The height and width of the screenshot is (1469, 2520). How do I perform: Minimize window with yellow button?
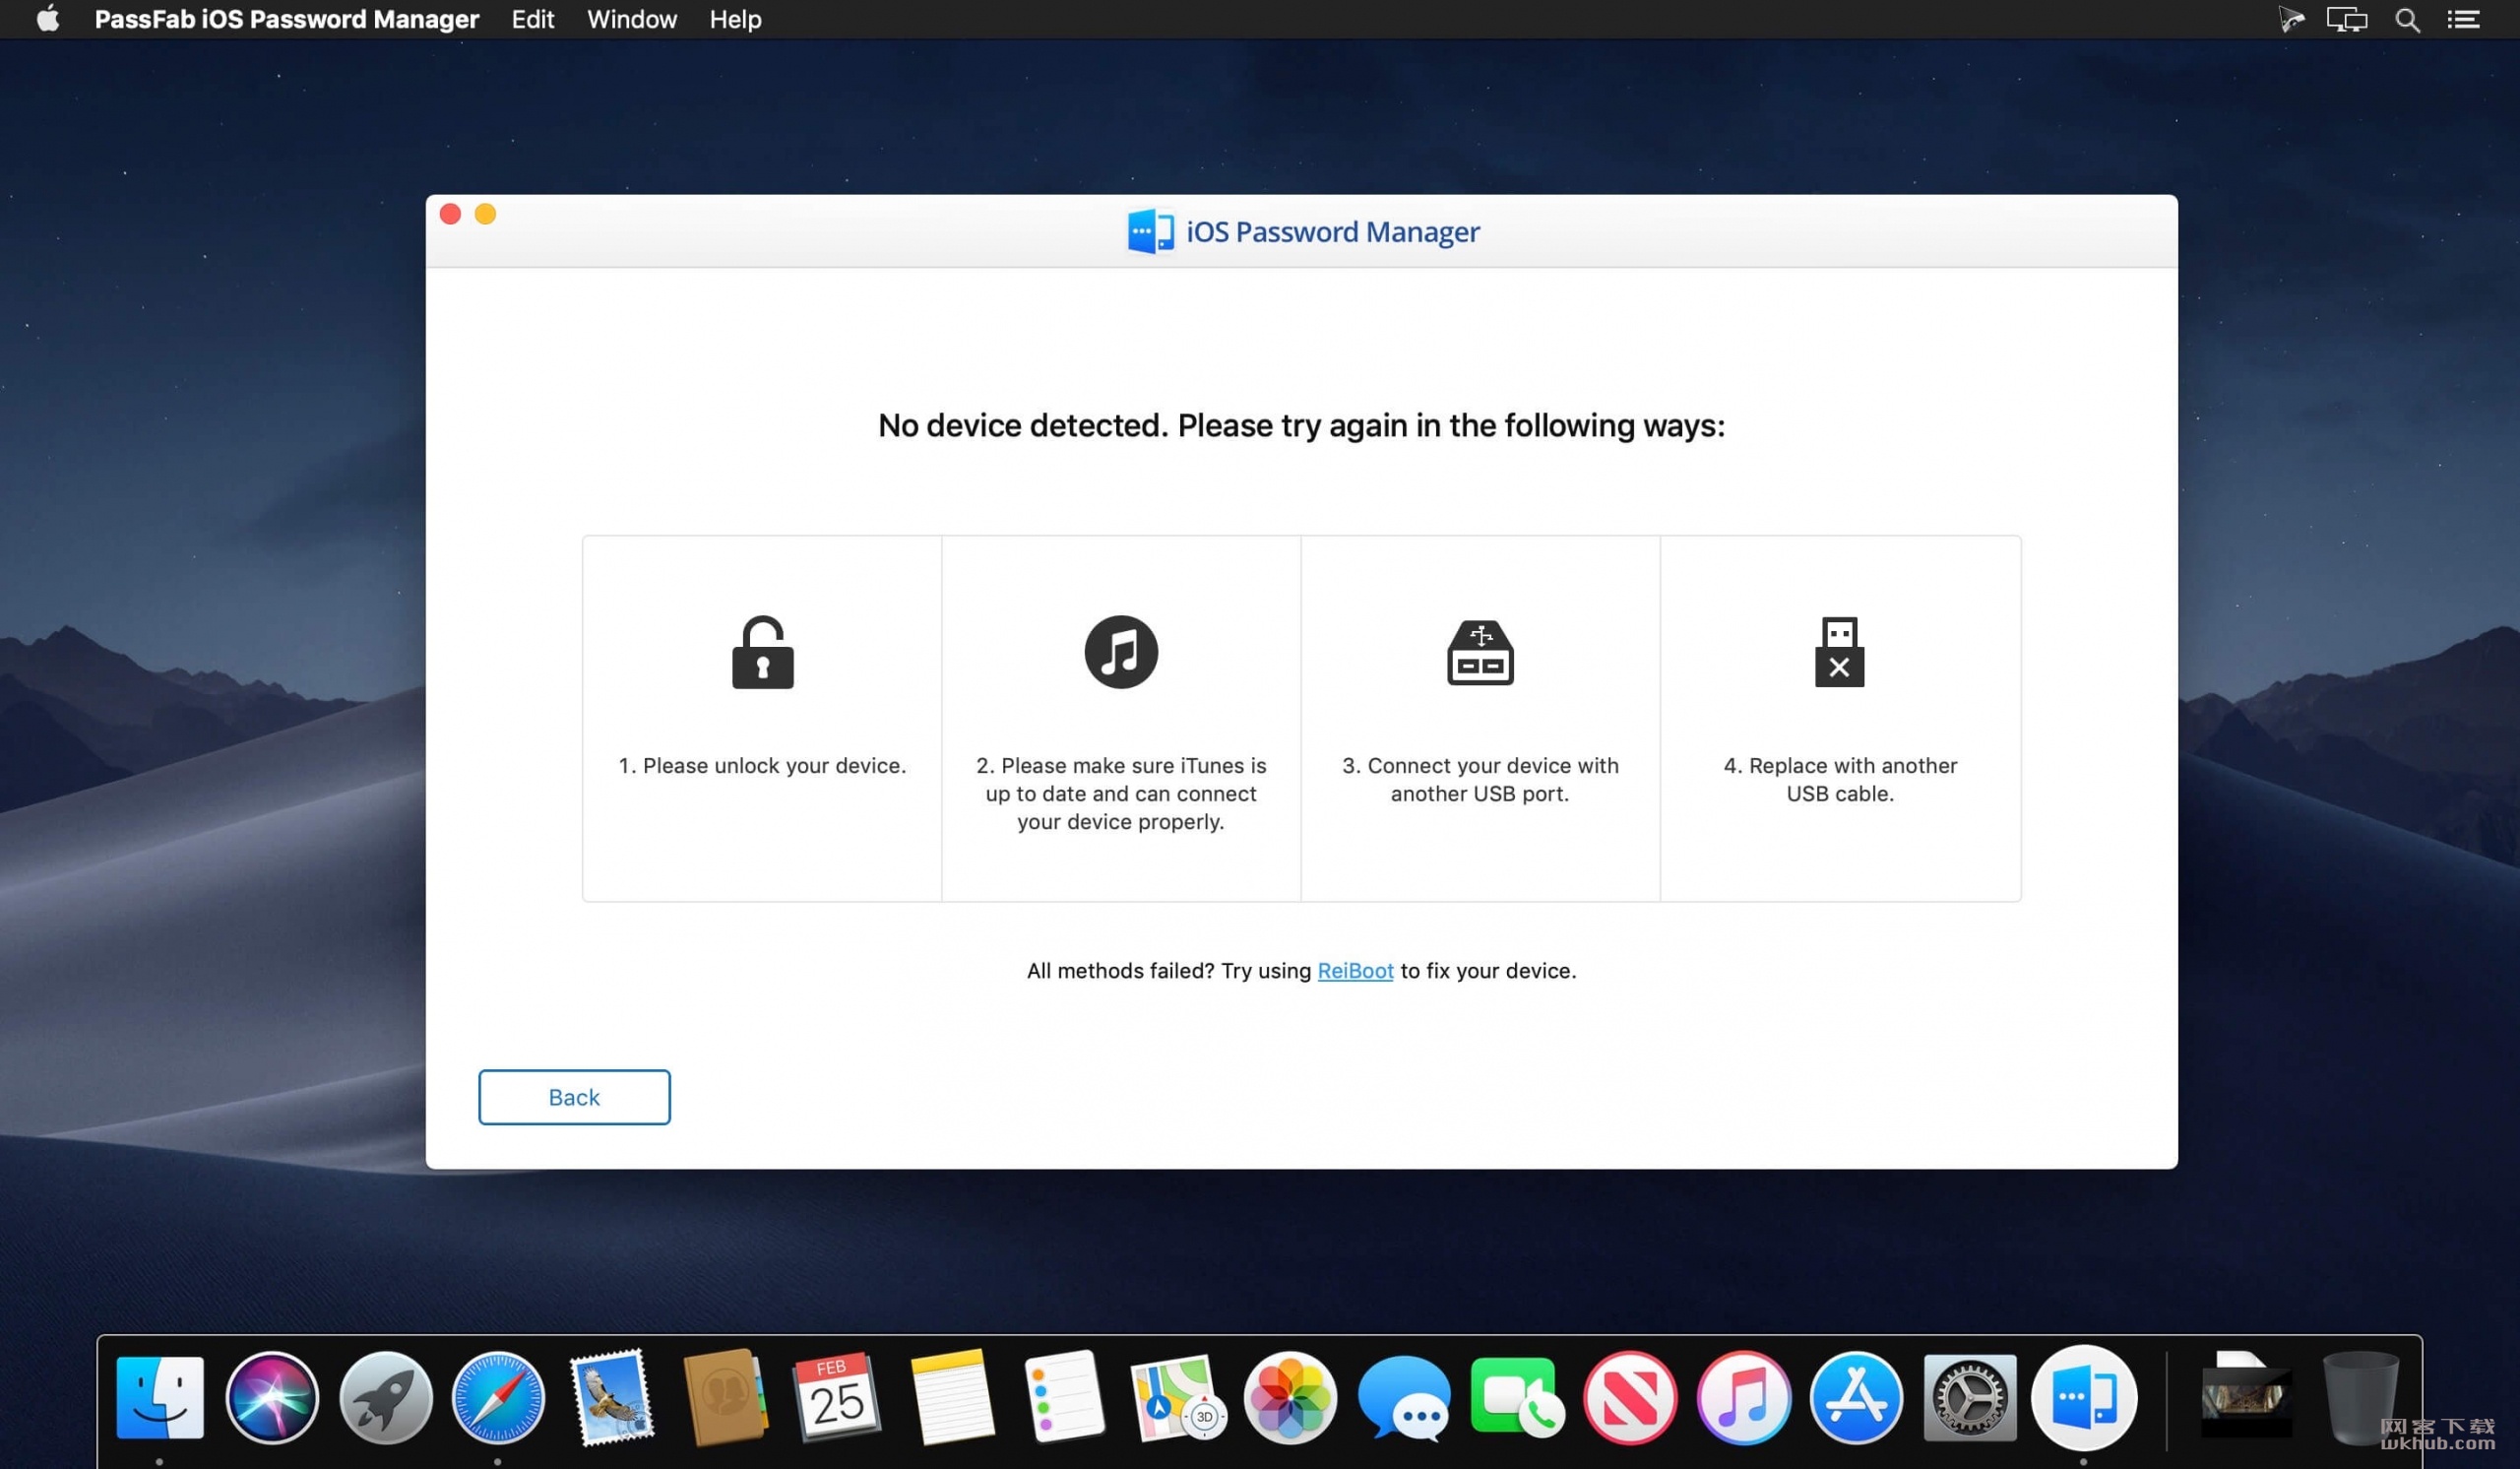(x=485, y=214)
